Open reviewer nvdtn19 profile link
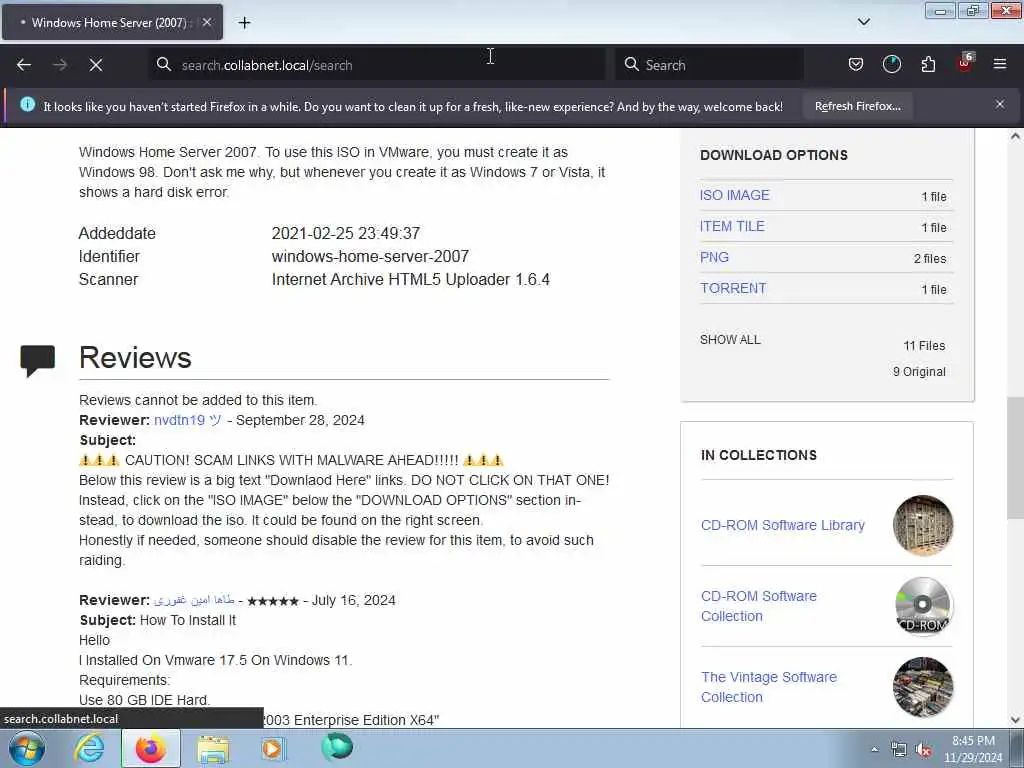Screen dimensions: 1024x768 click(x=187, y=420)
